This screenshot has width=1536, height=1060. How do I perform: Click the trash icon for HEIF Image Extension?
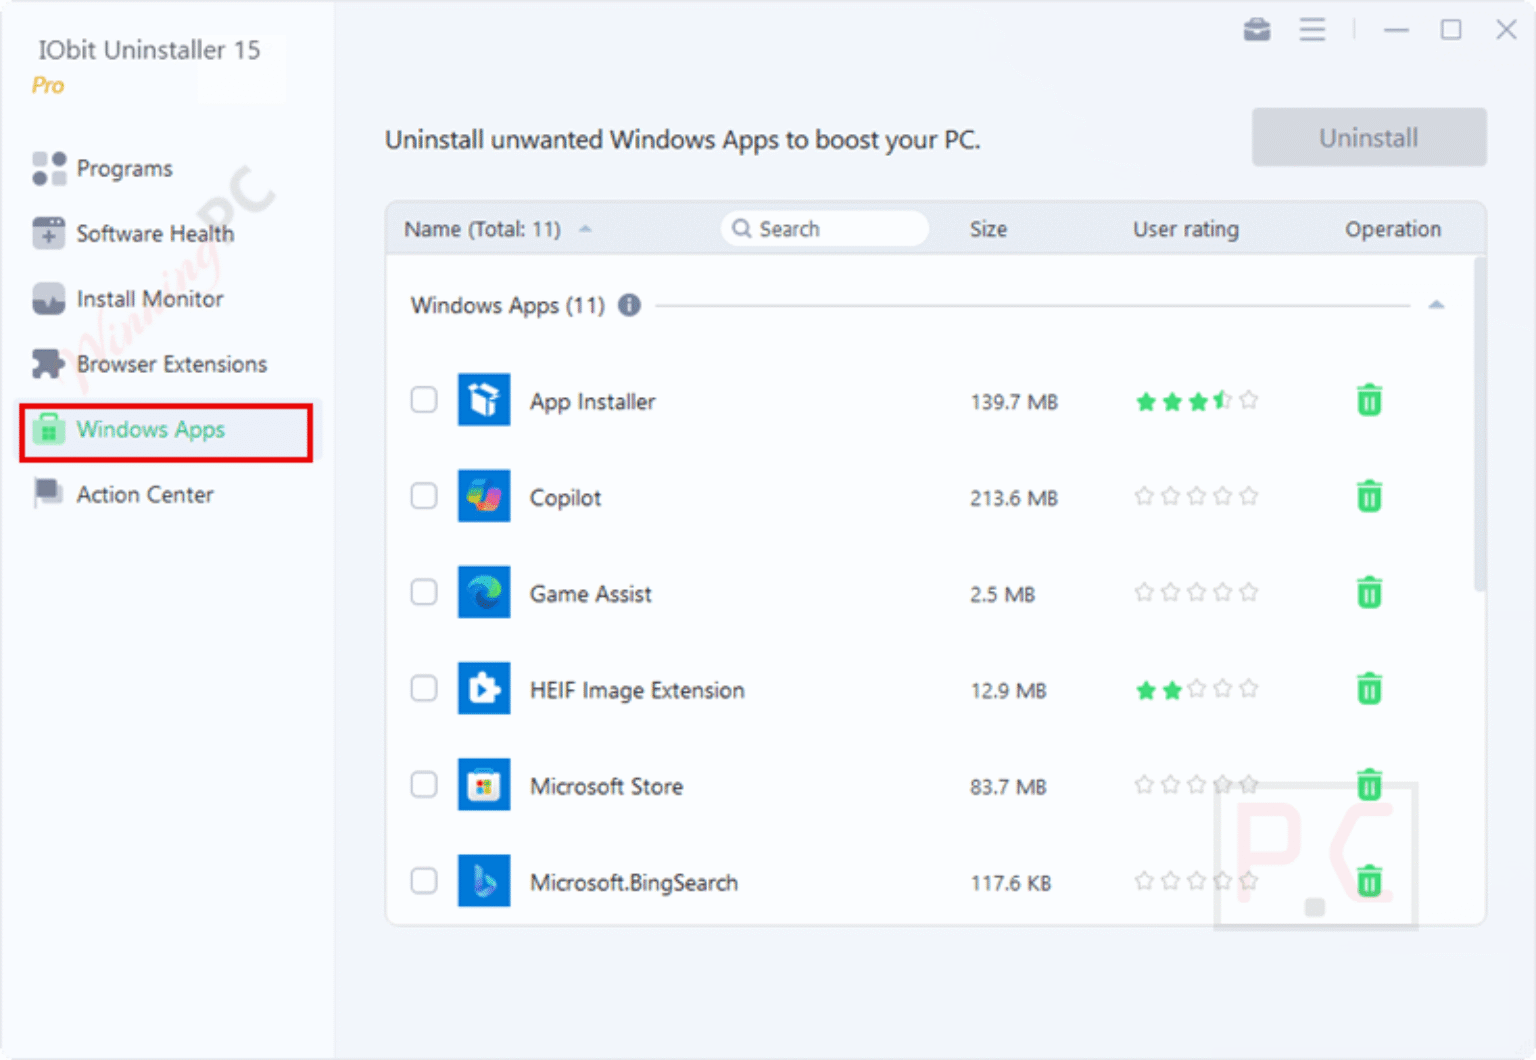(1369, 688)
